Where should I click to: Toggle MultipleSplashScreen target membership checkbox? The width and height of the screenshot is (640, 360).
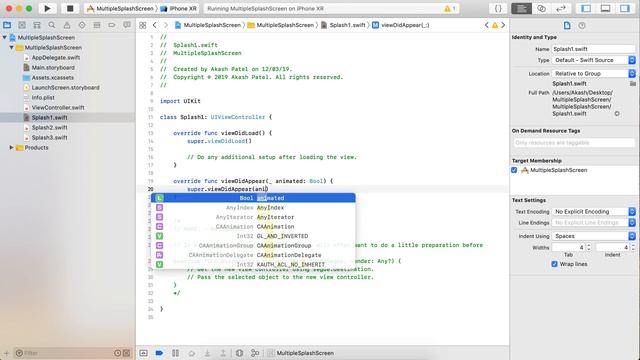coord(514,170)
